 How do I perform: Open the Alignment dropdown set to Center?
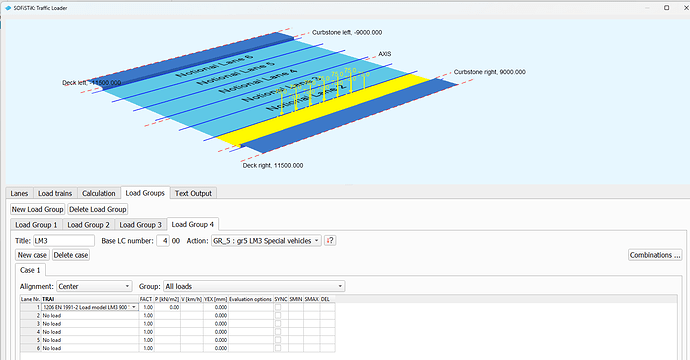coord(94,287)
